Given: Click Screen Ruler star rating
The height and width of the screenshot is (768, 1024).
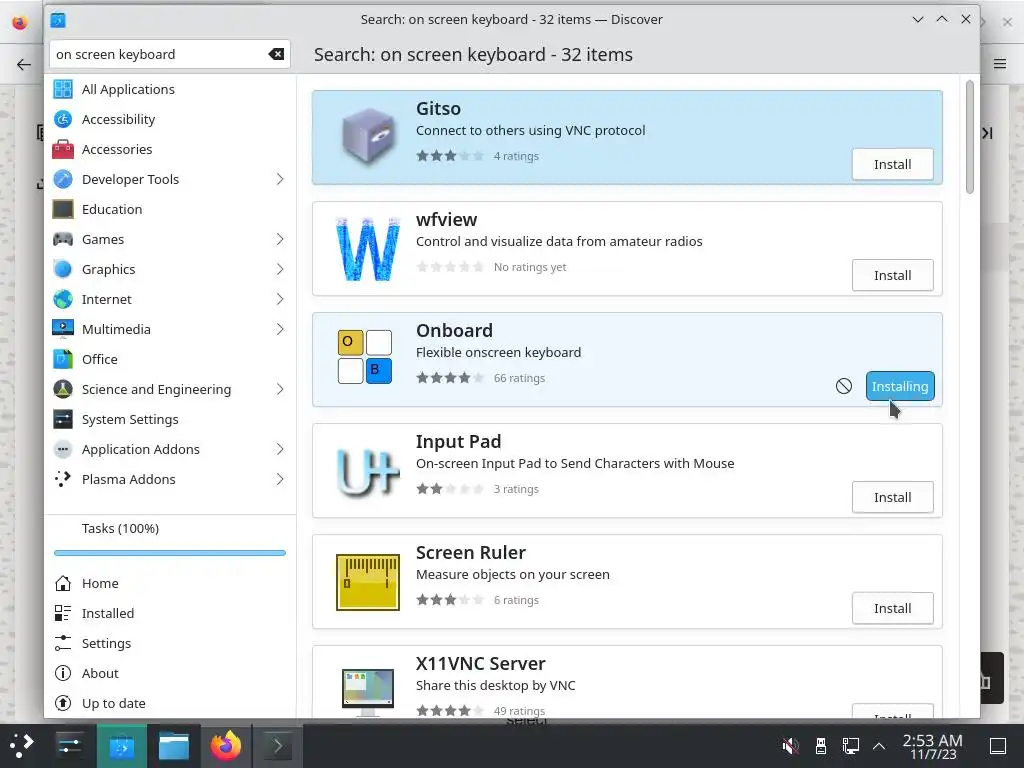Looking at the screenshot, I should click(x=450, y=600).
